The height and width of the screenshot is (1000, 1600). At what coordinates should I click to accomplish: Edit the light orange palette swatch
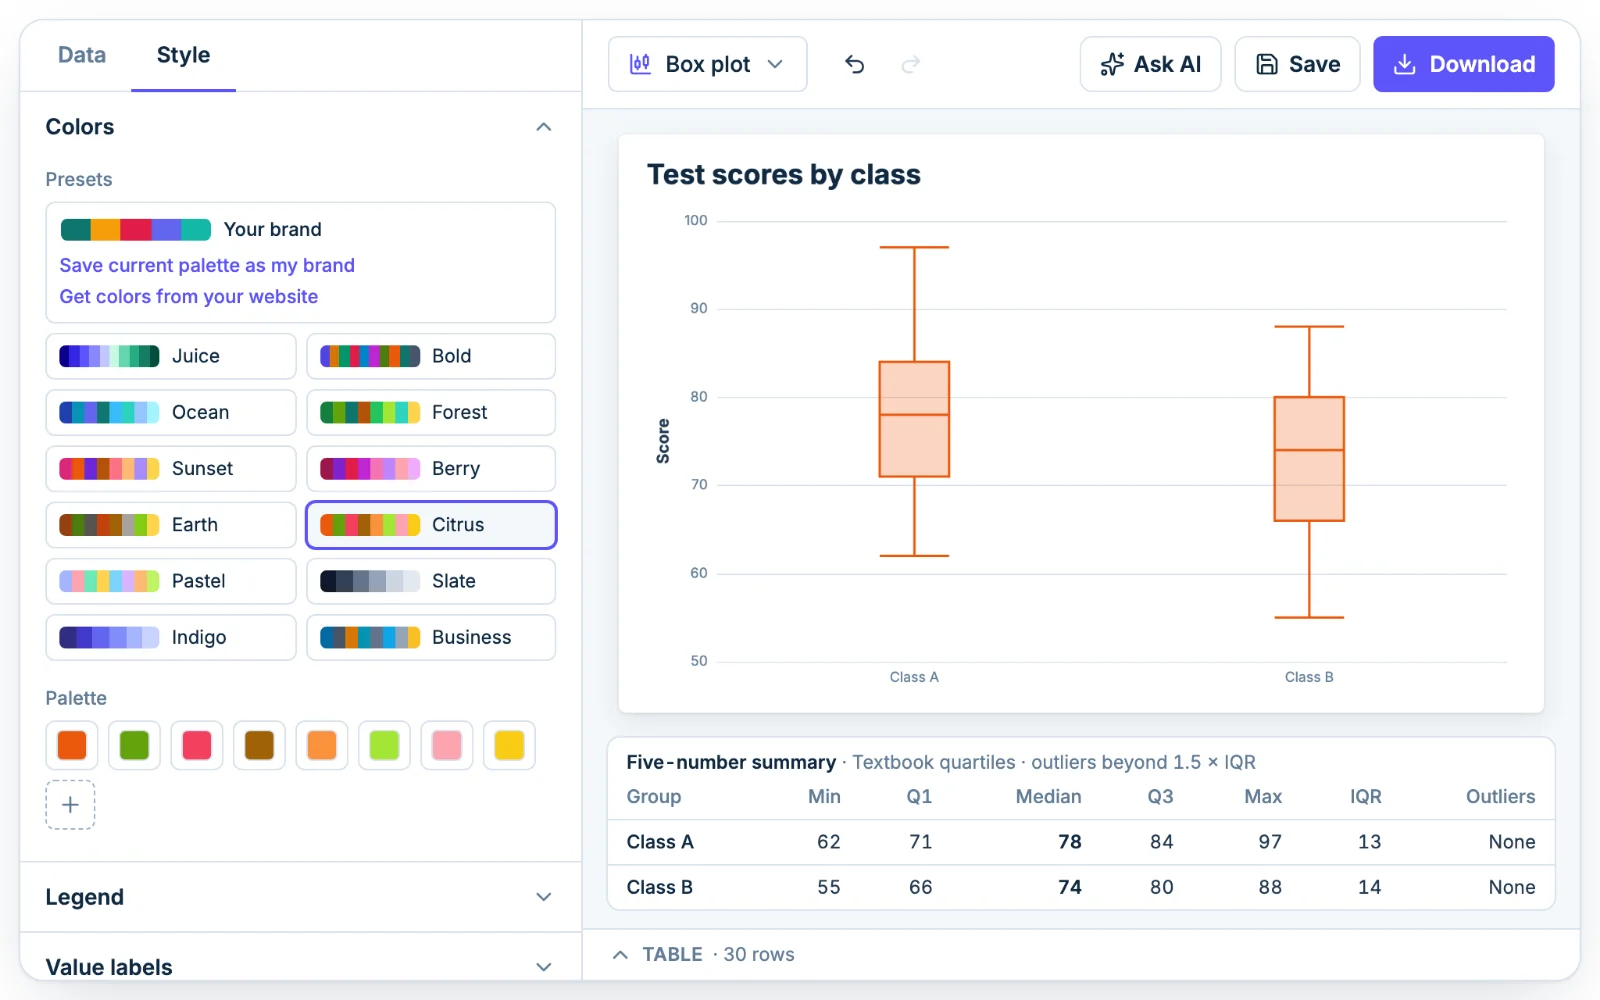[x=322, y=745]
